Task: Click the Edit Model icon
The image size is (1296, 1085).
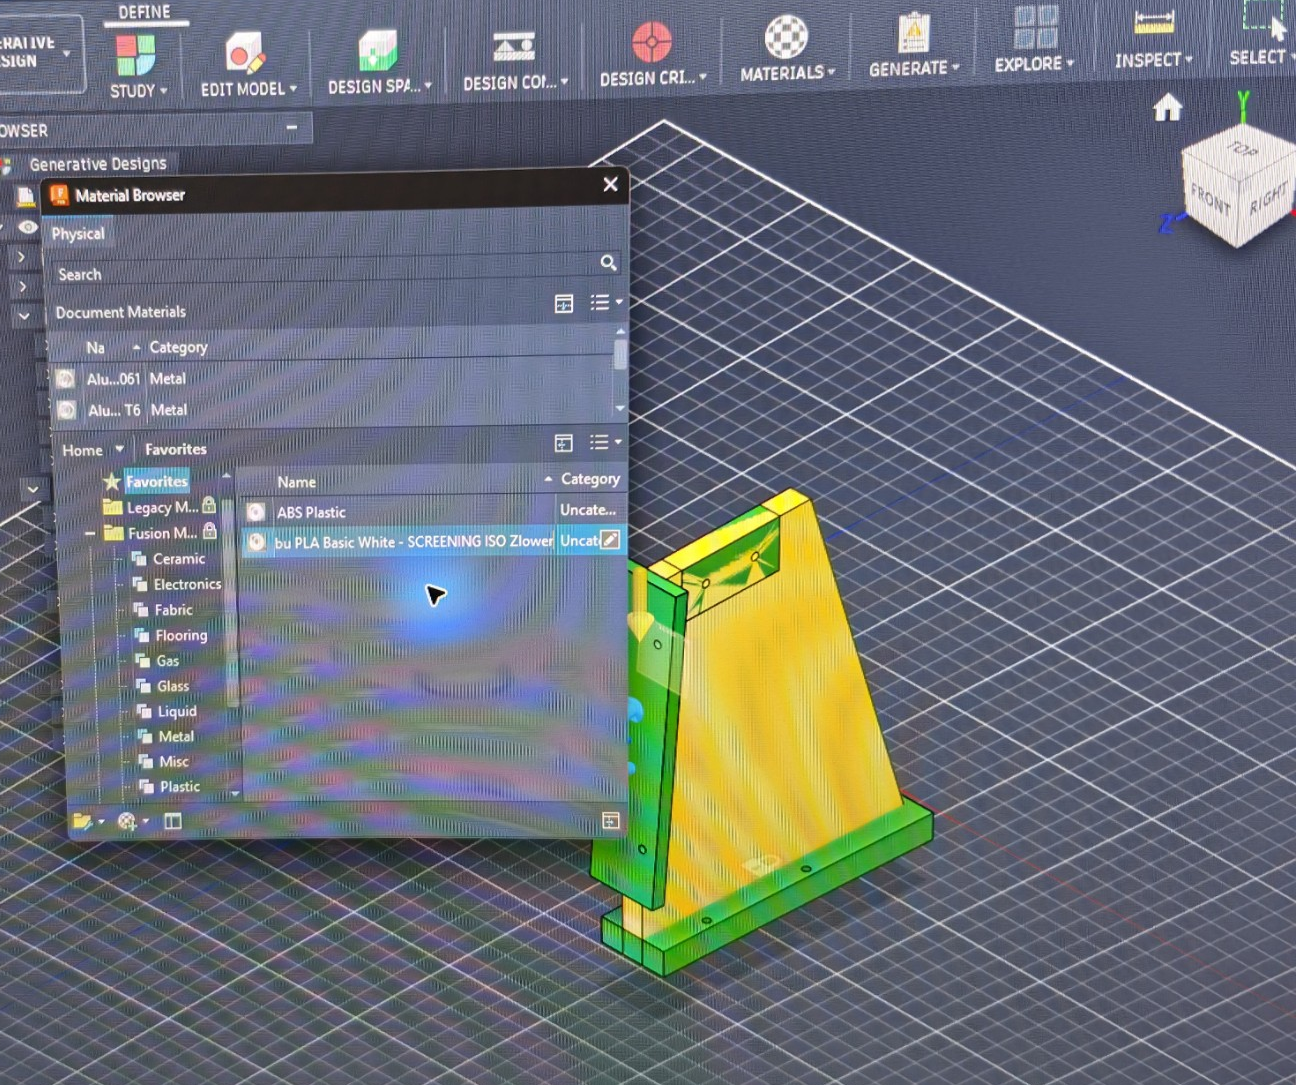Action: click(x=245, y=53)
